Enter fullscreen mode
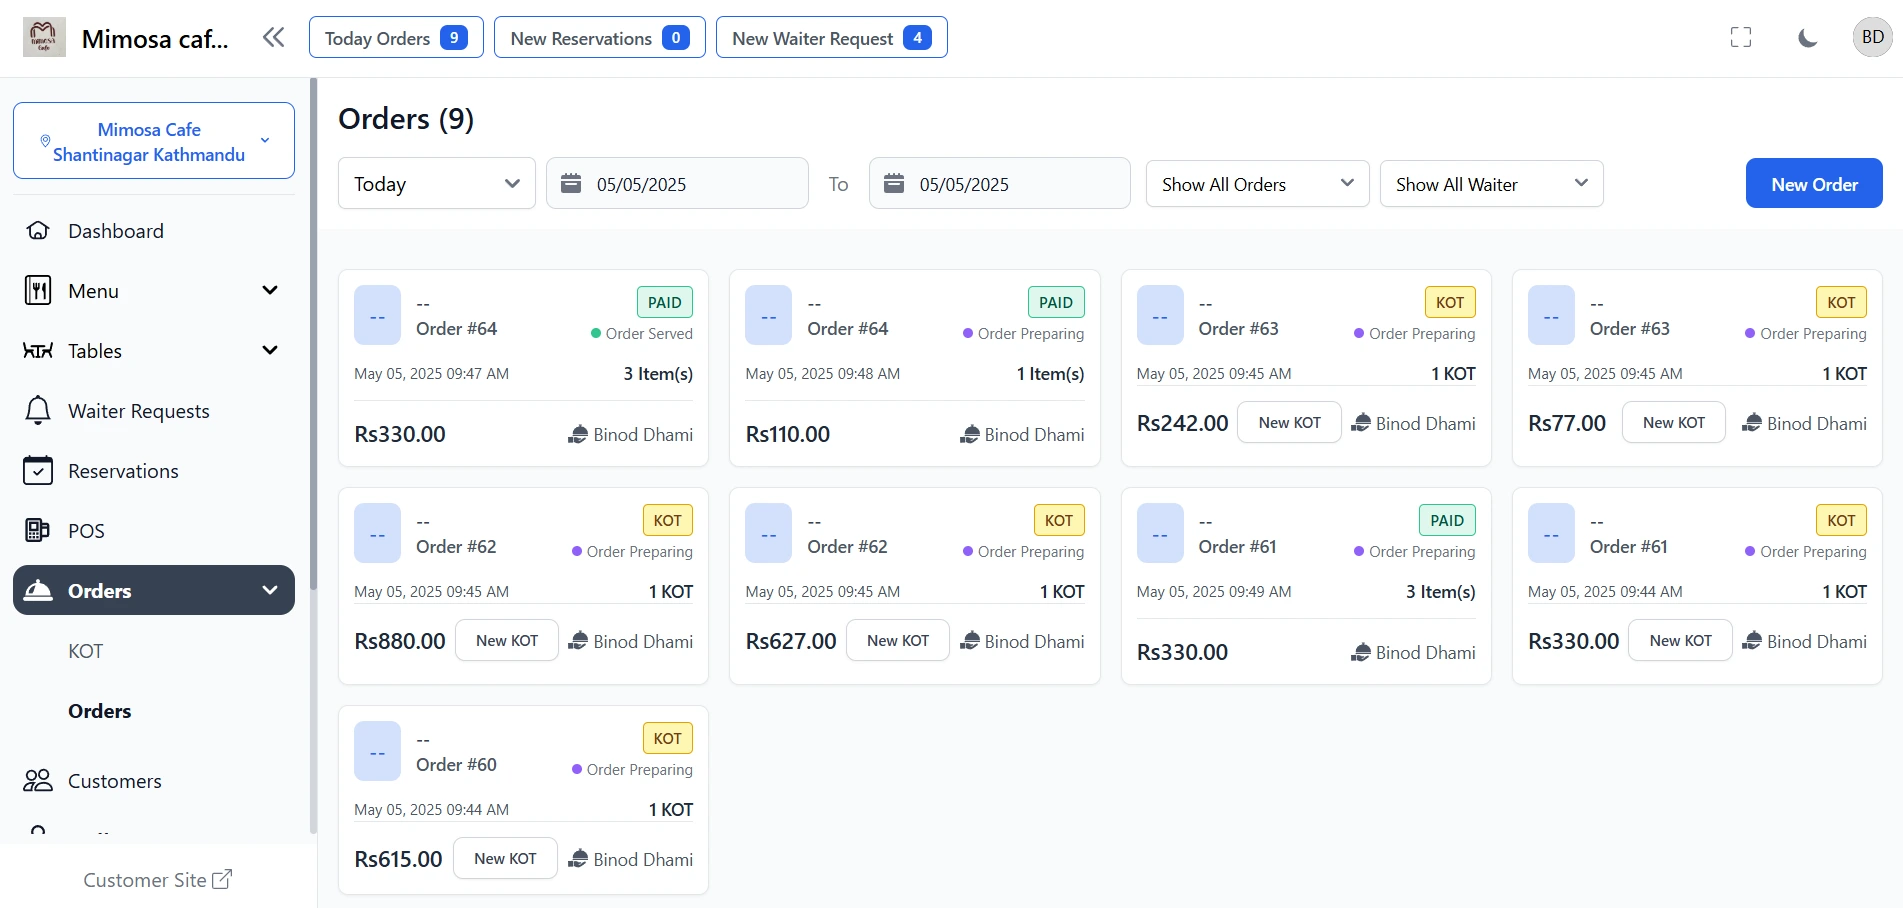 1740,37
